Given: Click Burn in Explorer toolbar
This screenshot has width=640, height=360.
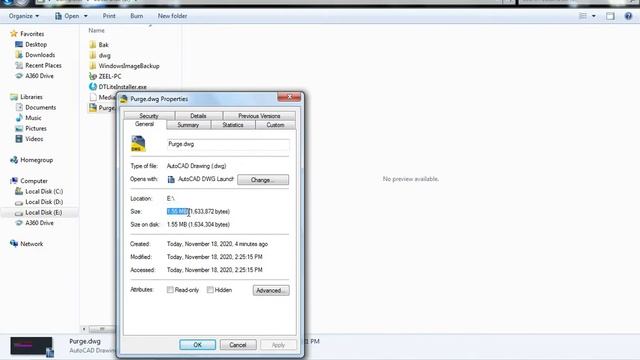Looking at the screenshot, I should coord(137,16).
